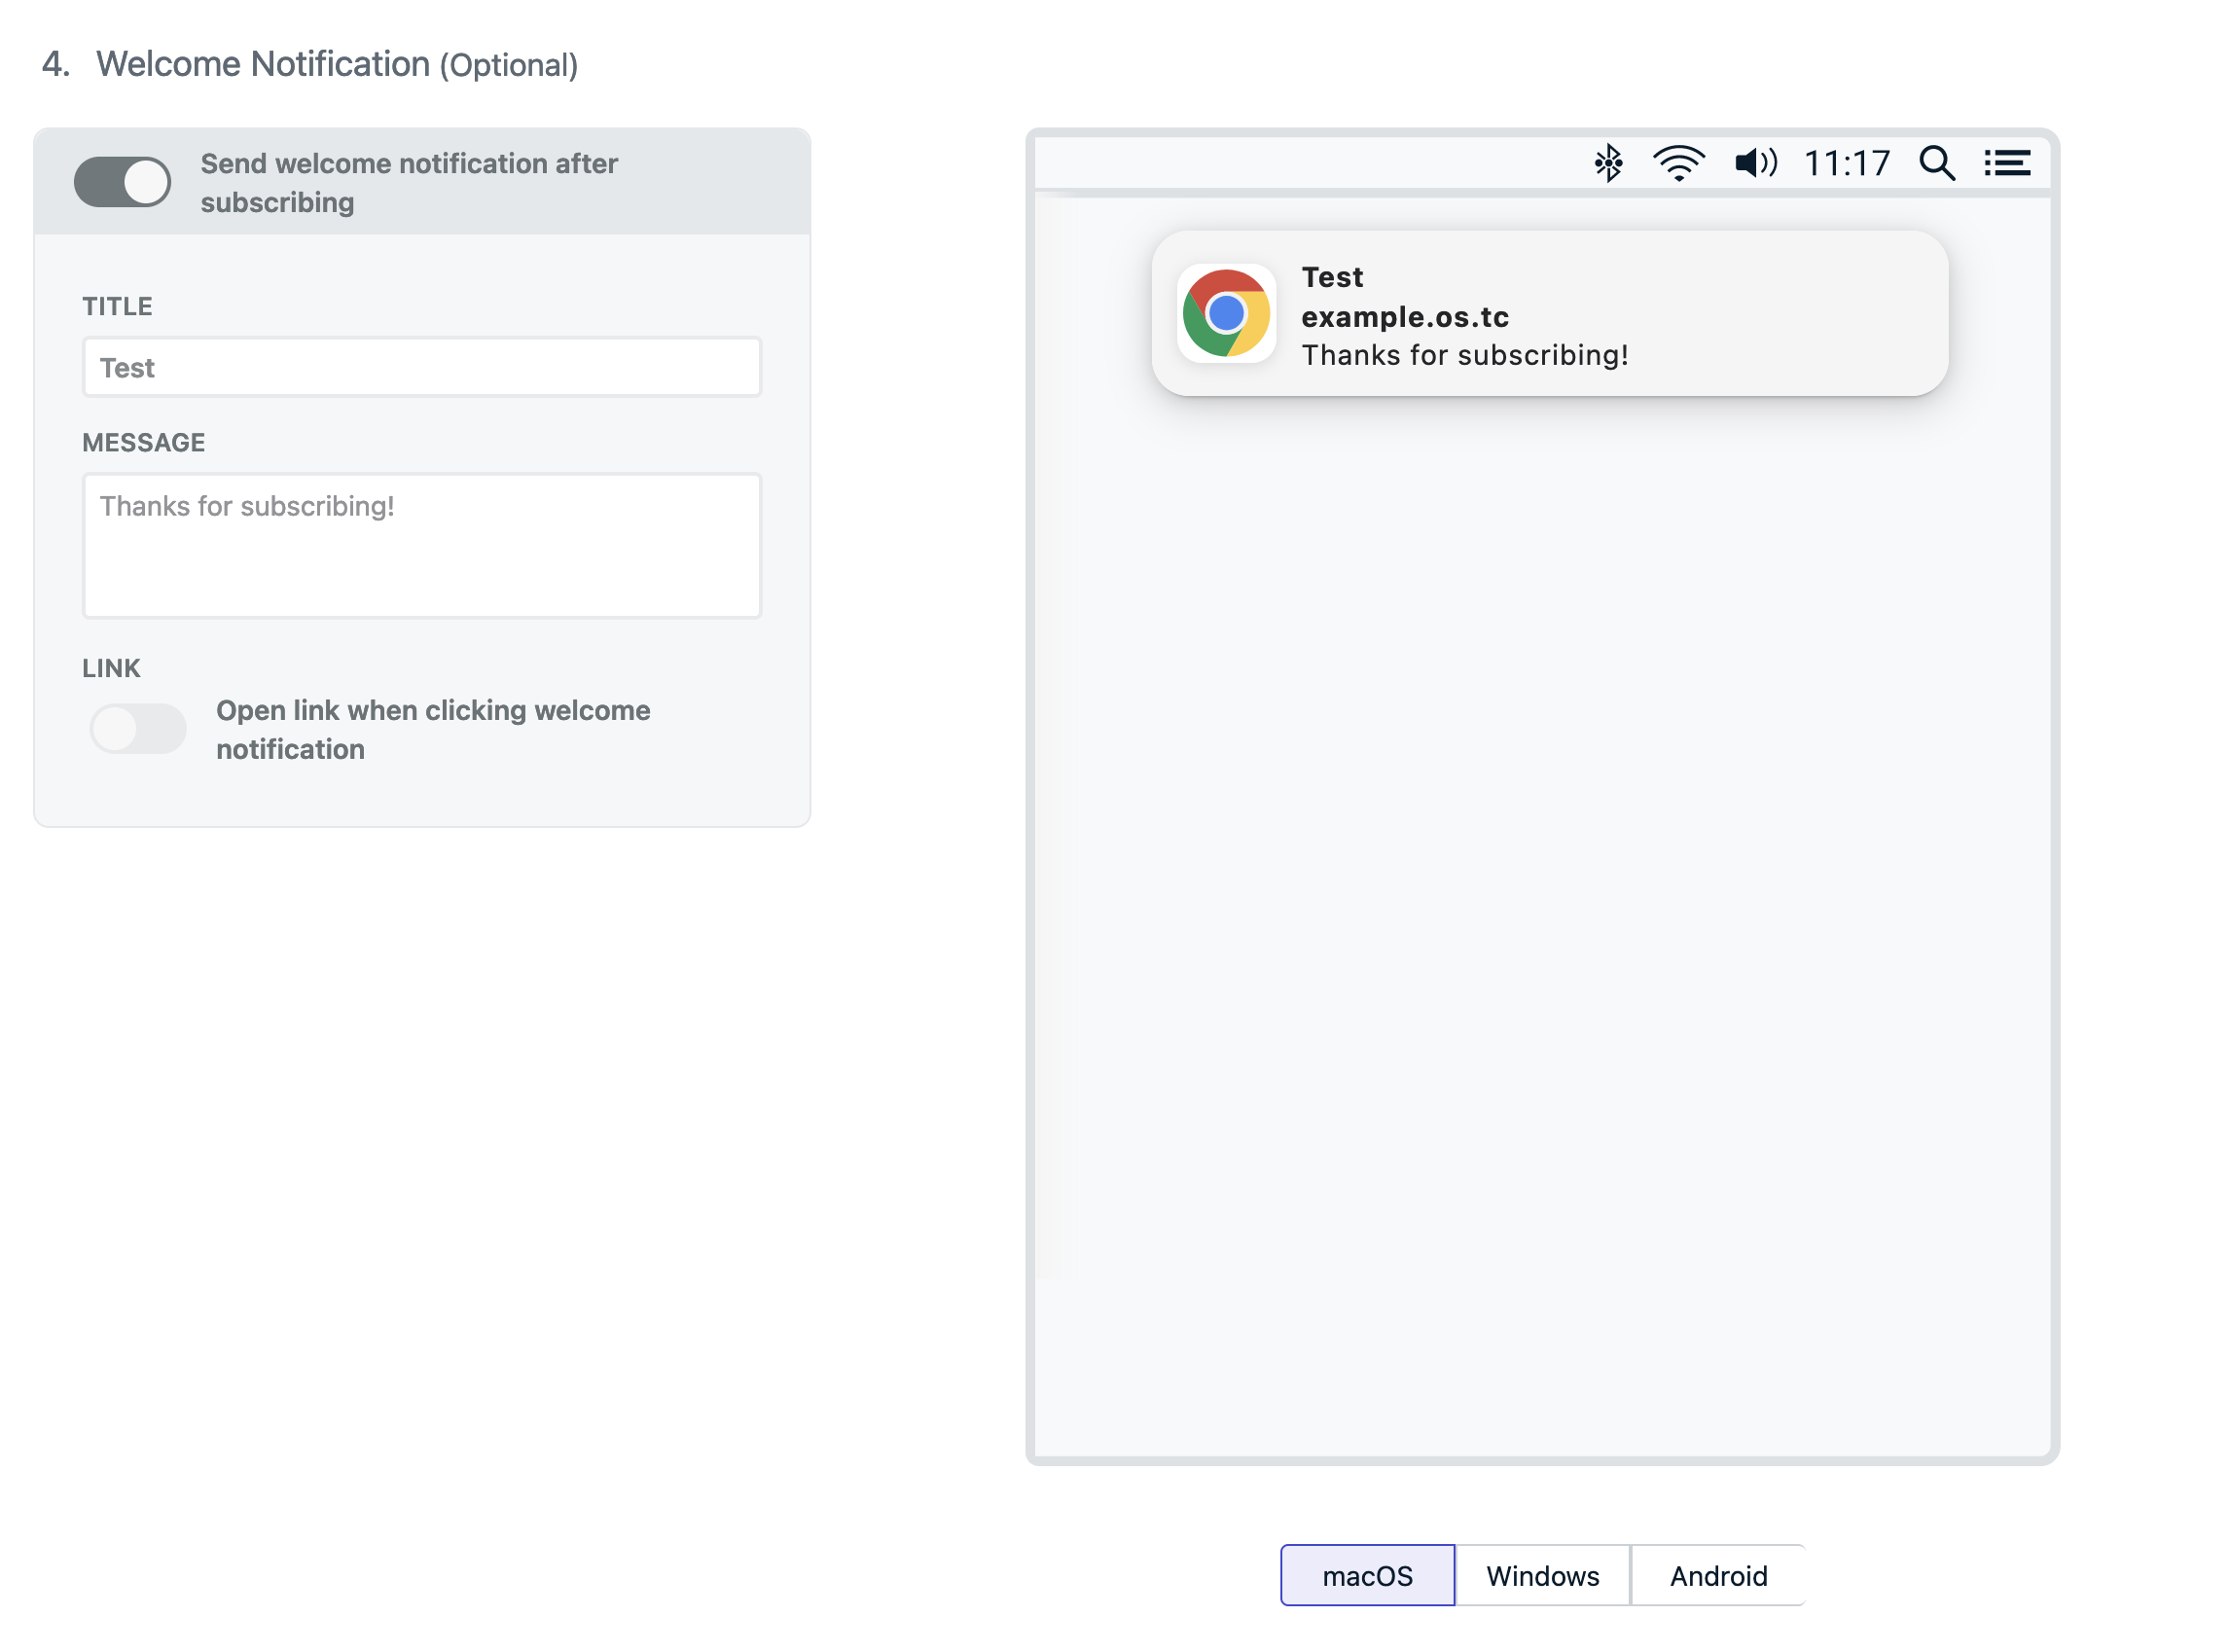The height and width of the screenshot is (1652, 2230).
Task: Click the volume speaker icon in preview
Action: pos(1755,163)
